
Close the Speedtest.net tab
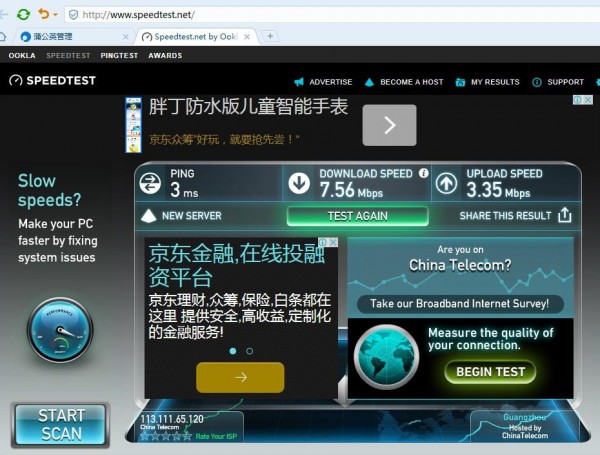[247, 37]
